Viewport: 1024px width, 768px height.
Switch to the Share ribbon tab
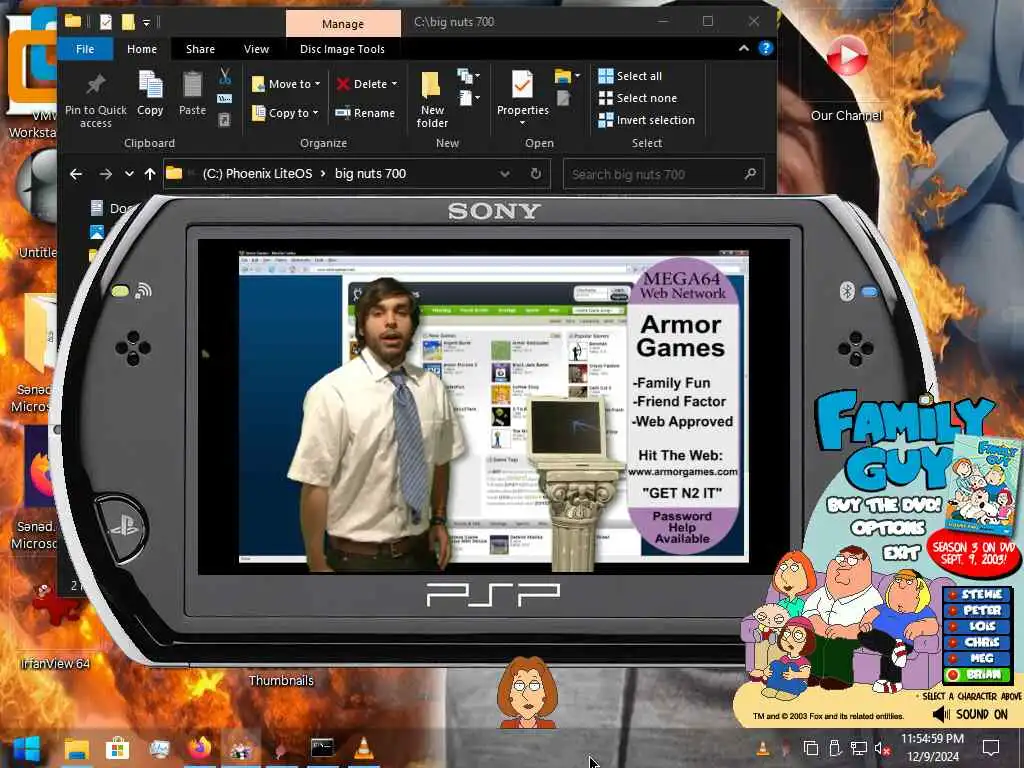pyautogui.click(x=200, y=49)
